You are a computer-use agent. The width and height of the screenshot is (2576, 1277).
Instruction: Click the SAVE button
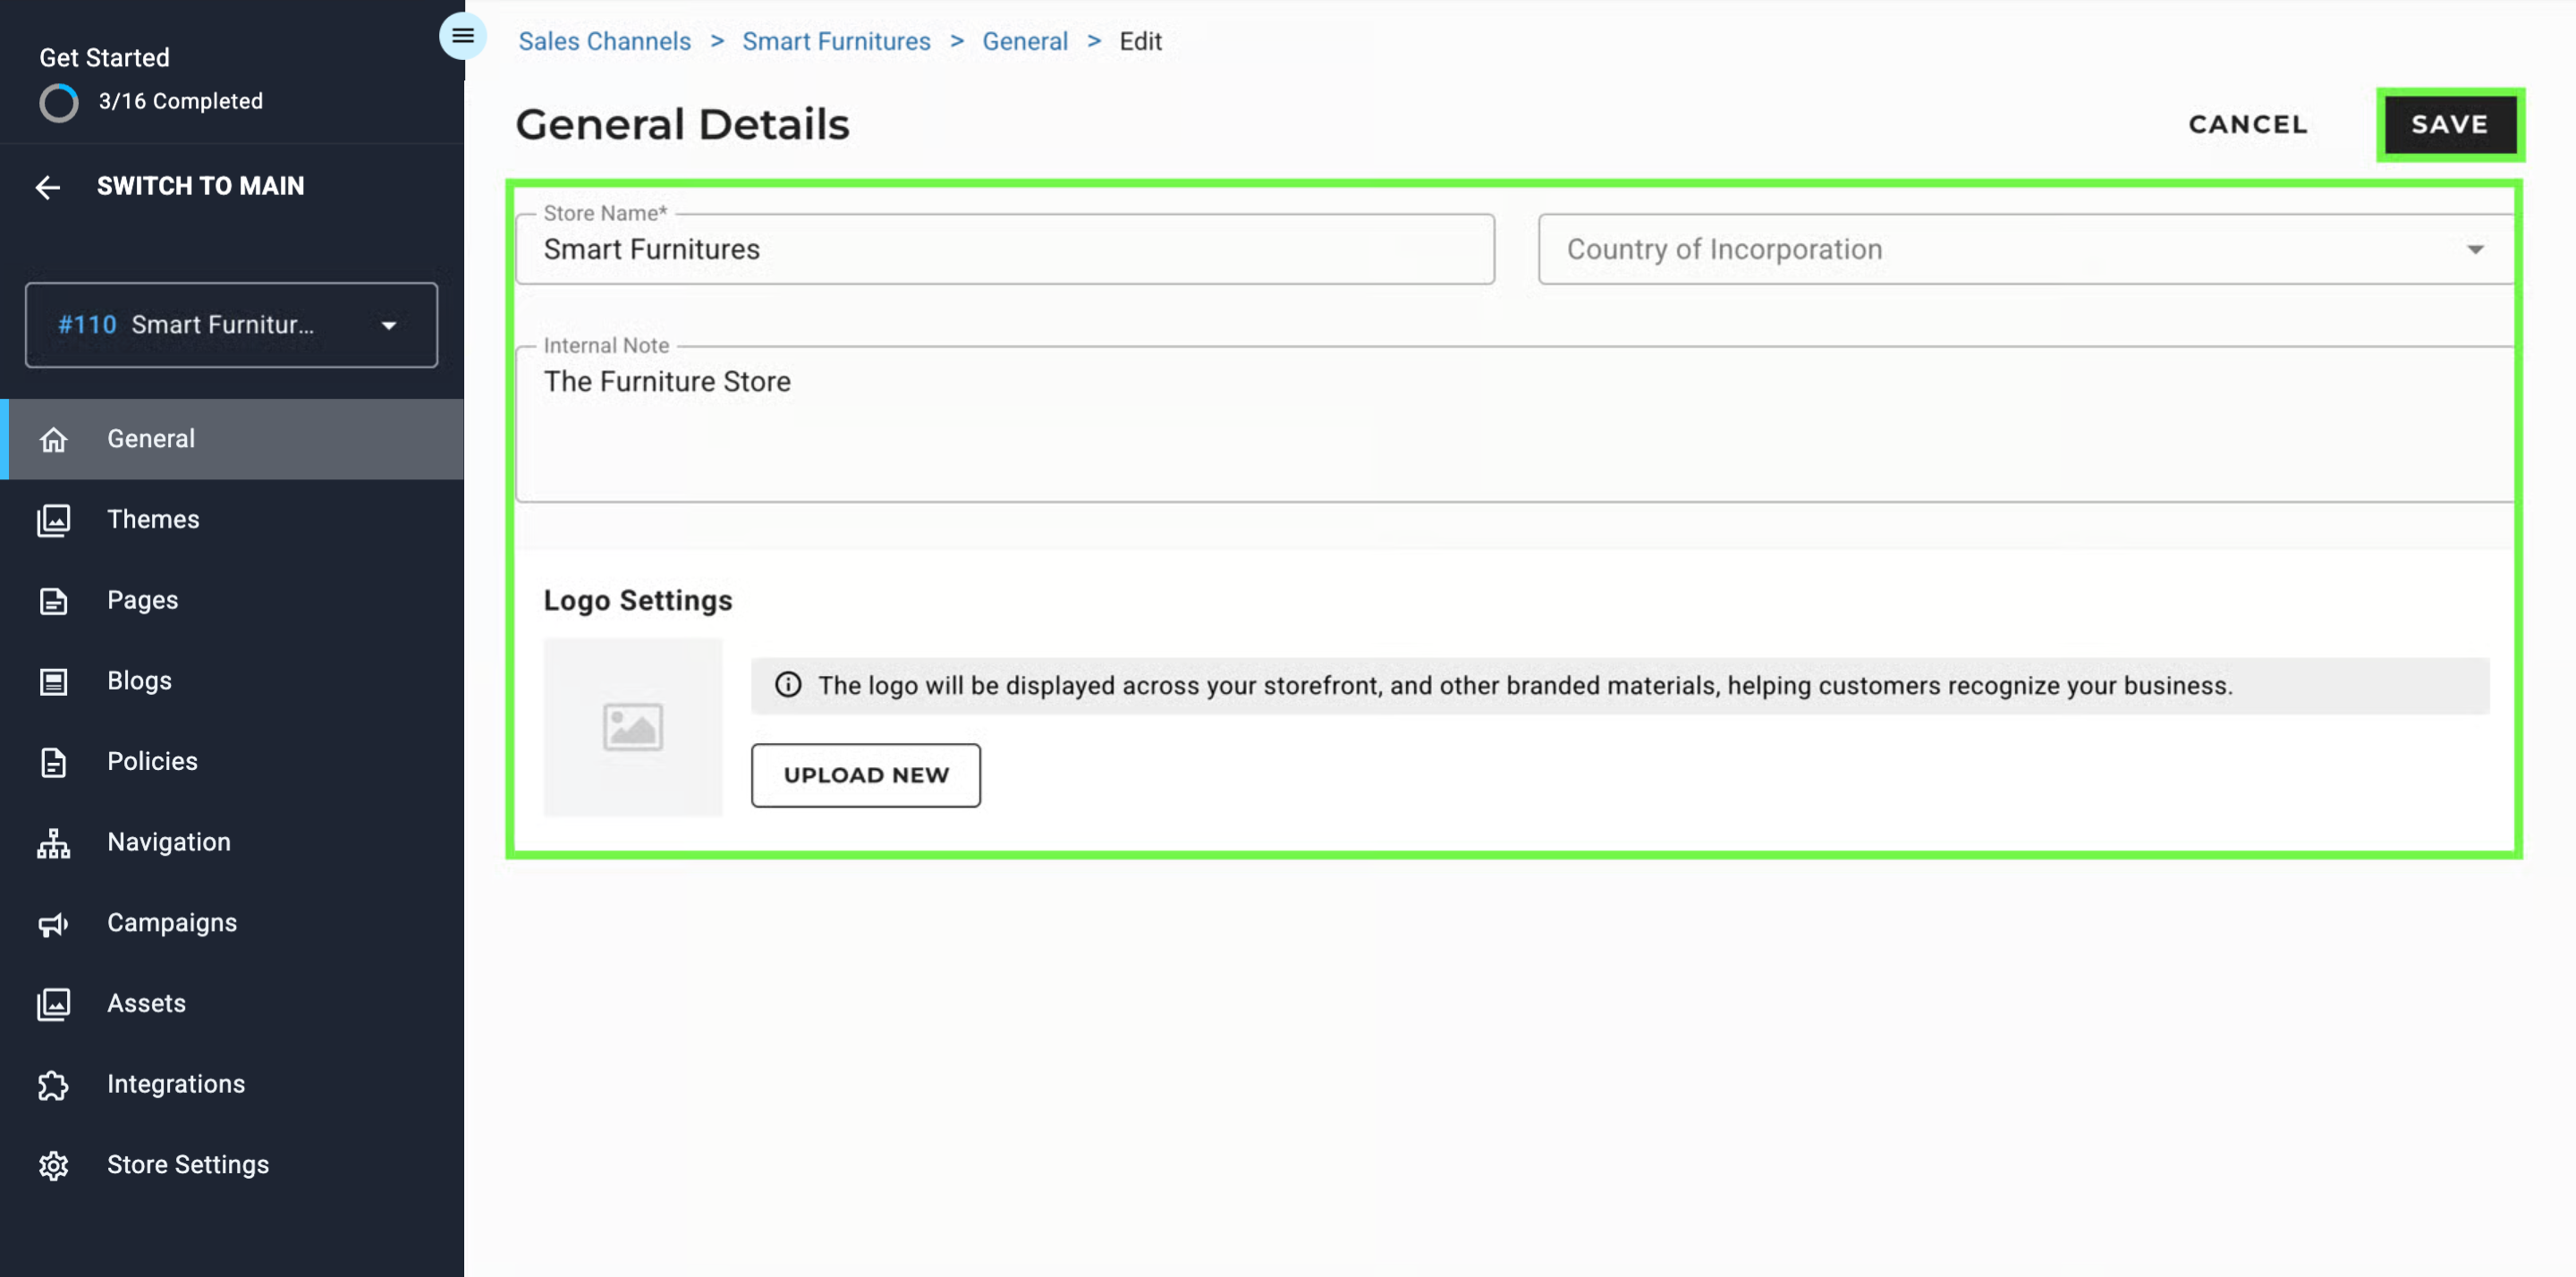(2450, 125)
